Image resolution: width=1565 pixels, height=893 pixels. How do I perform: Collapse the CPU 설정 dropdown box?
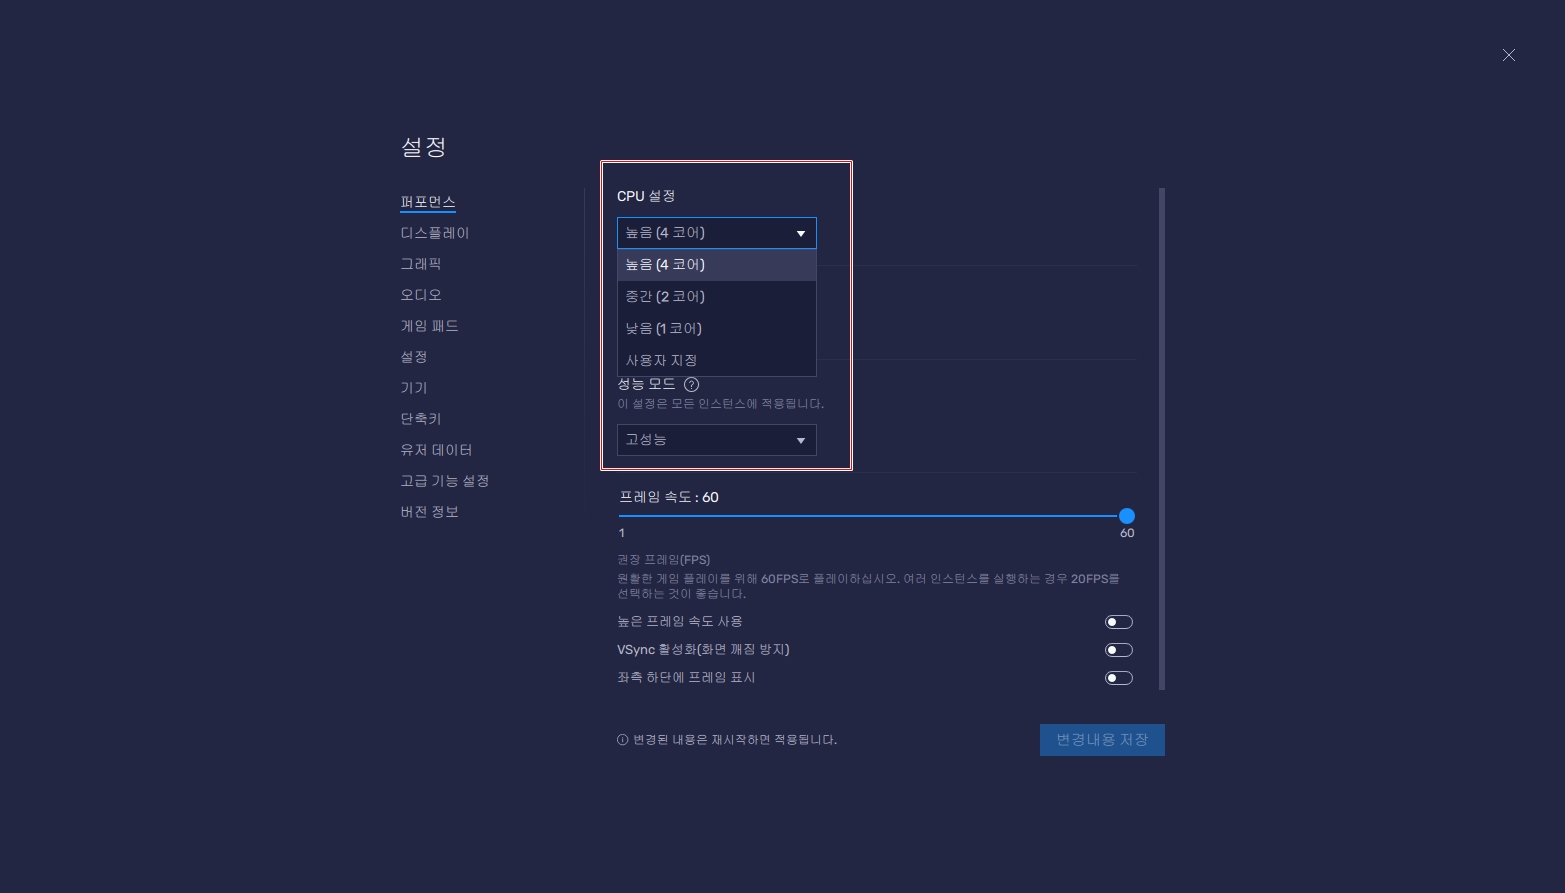pos(717,233)
